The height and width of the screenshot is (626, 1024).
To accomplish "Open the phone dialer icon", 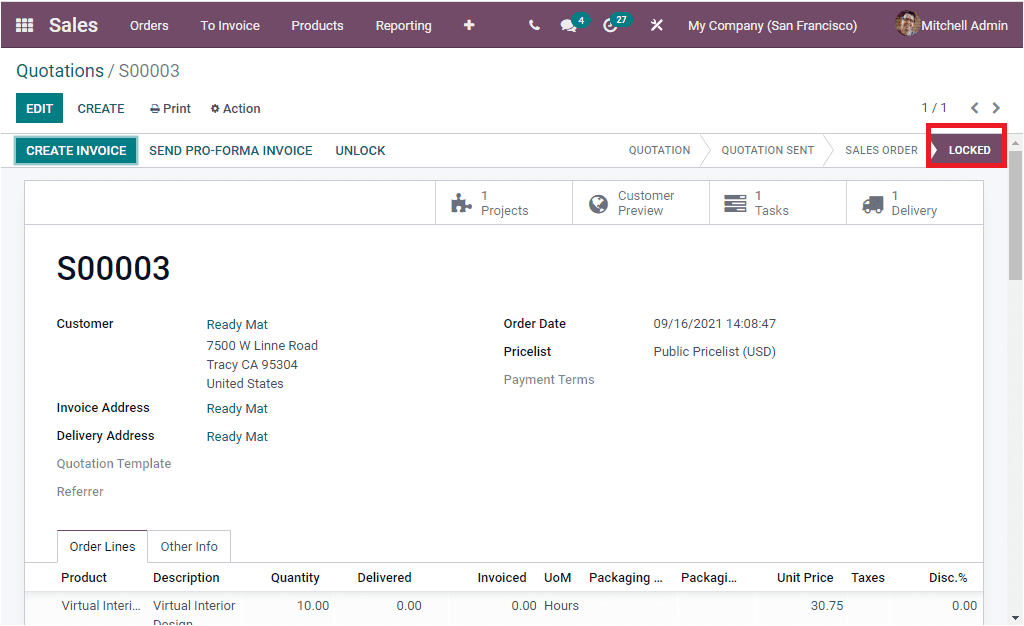I will (x=534, y=24).
